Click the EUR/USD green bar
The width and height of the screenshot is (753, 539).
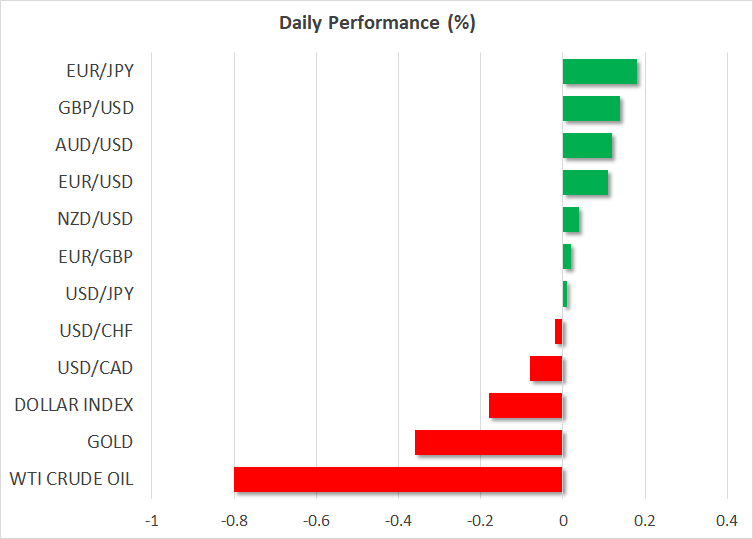(x=585, y=182)
